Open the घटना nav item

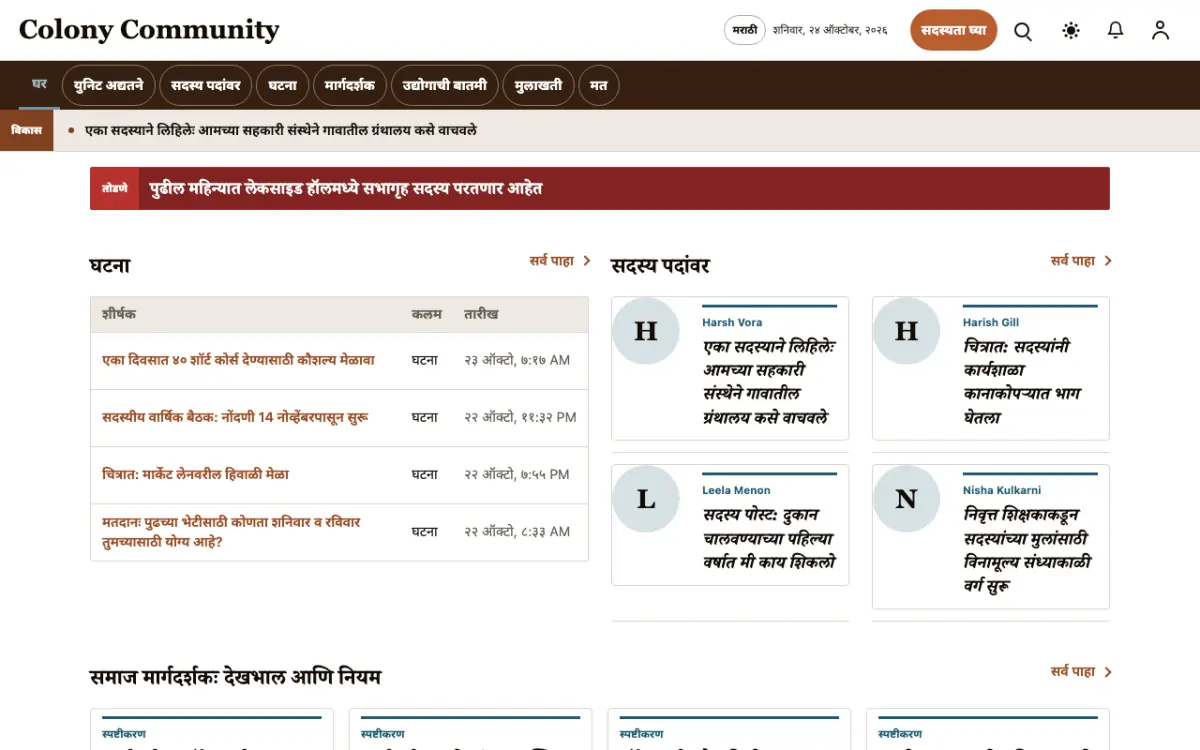pyautogui.click(x=283, y=86)
